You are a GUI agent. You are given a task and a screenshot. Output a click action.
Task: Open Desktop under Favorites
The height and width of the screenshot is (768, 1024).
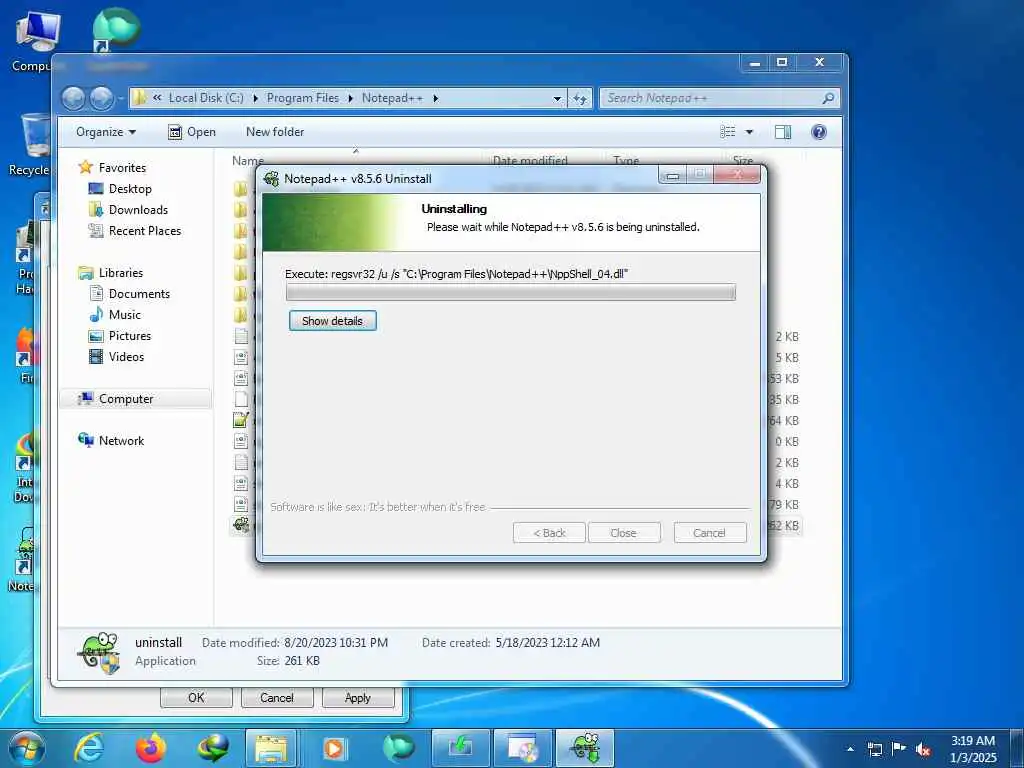(x=130, y=189)
